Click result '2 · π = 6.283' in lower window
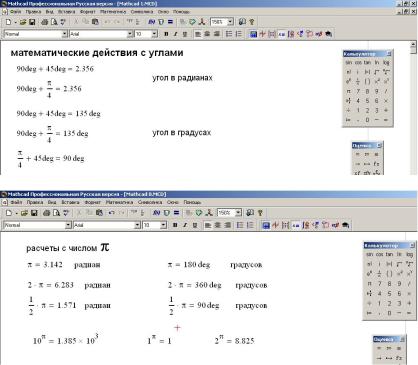Image resolution: width=418 pixels, height=365 pixels. [50, 285]
